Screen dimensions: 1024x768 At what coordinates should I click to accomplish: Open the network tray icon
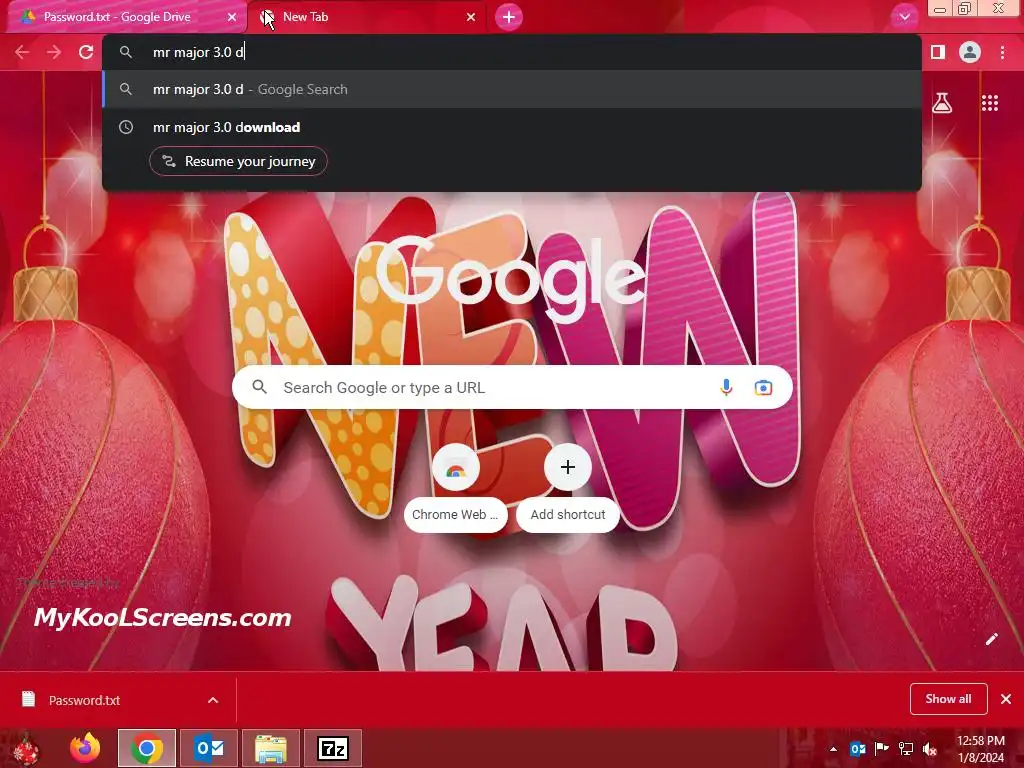click(906, 749)
